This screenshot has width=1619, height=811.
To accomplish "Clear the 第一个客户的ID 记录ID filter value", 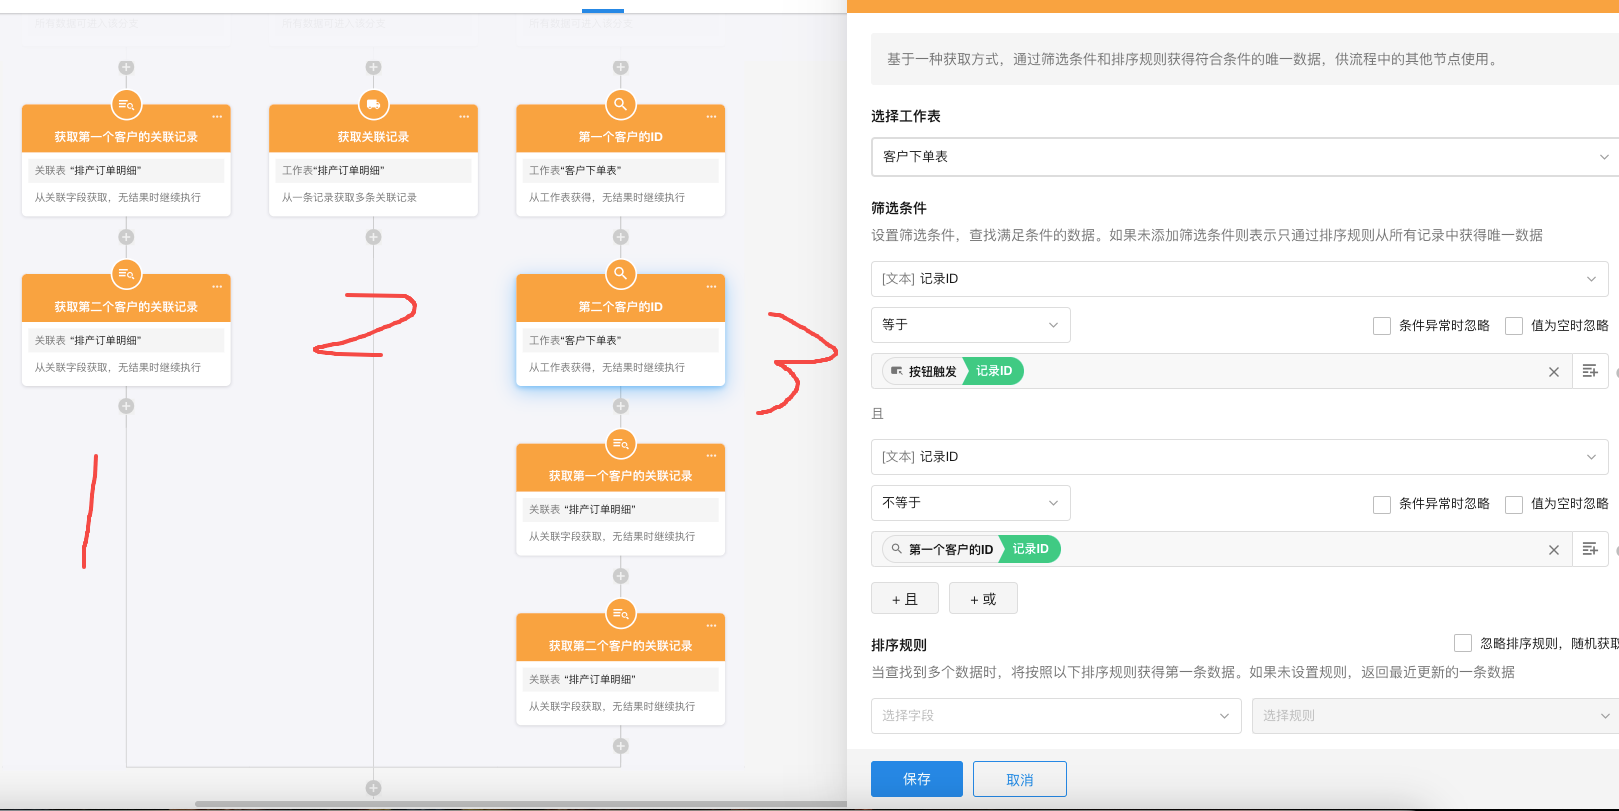I will coord(1553,550).
